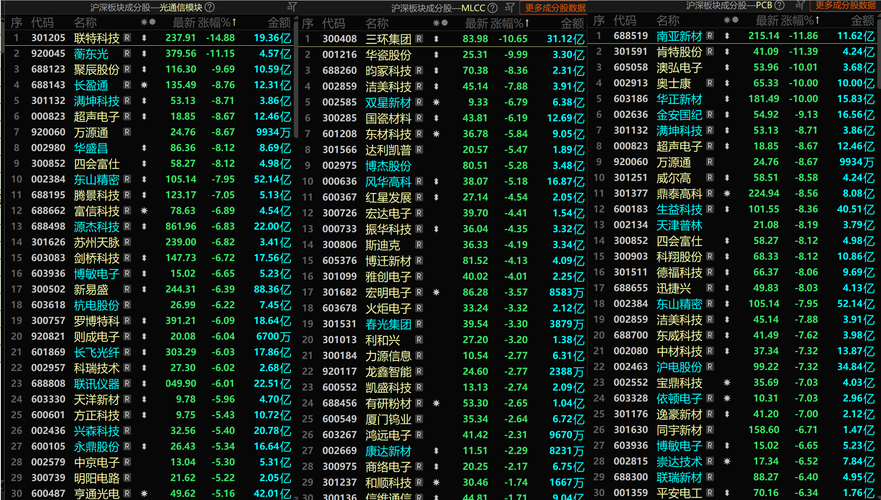Select stock 衡东光 in 光通信模块 list

pyautogui.click(x=91, y=53)
